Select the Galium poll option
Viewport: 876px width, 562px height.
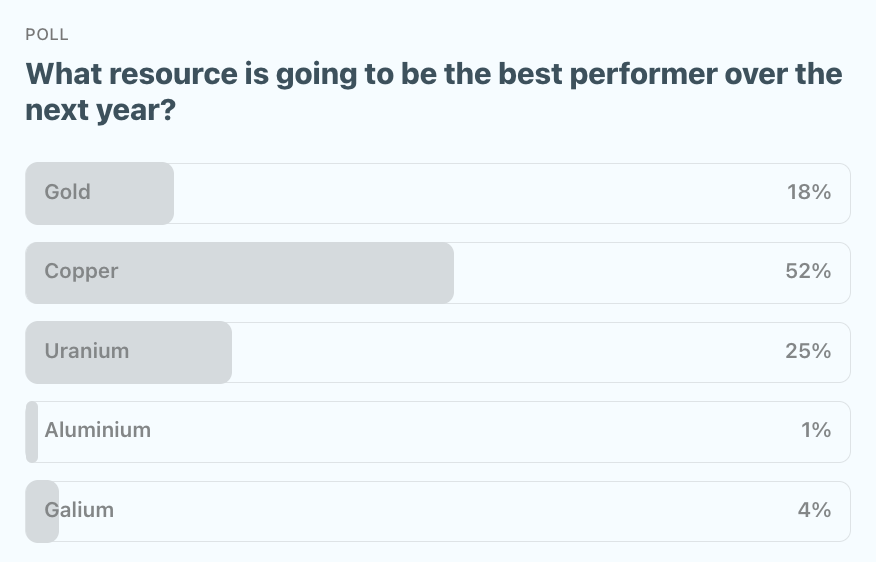point(437,511)
